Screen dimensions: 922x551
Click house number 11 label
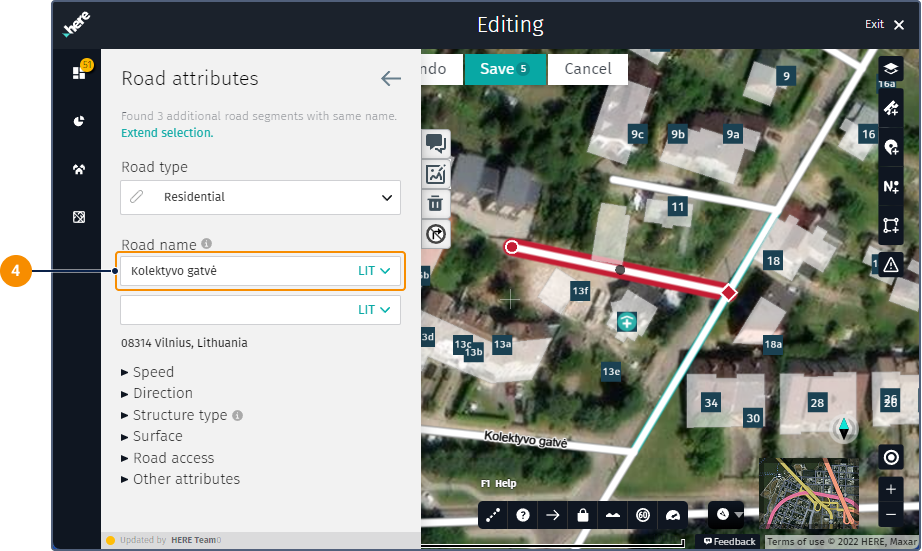[677, 206]
